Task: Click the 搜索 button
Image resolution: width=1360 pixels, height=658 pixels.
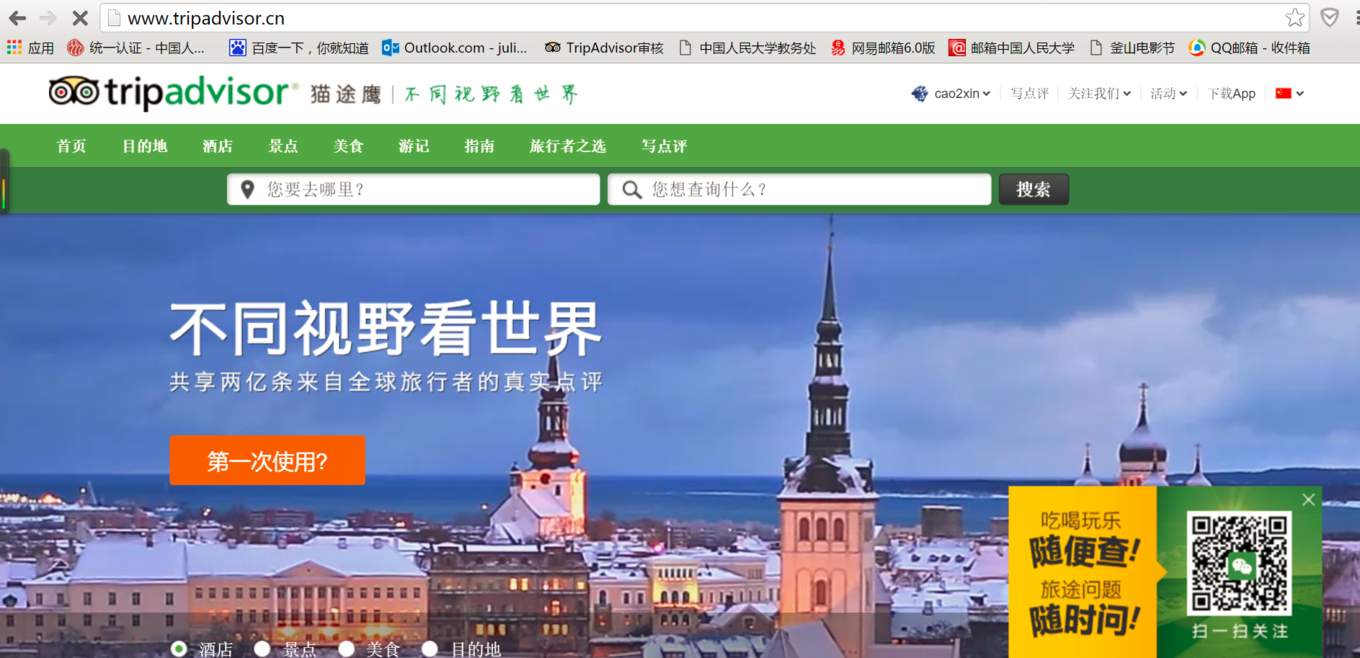Action: coord(1034,189)
